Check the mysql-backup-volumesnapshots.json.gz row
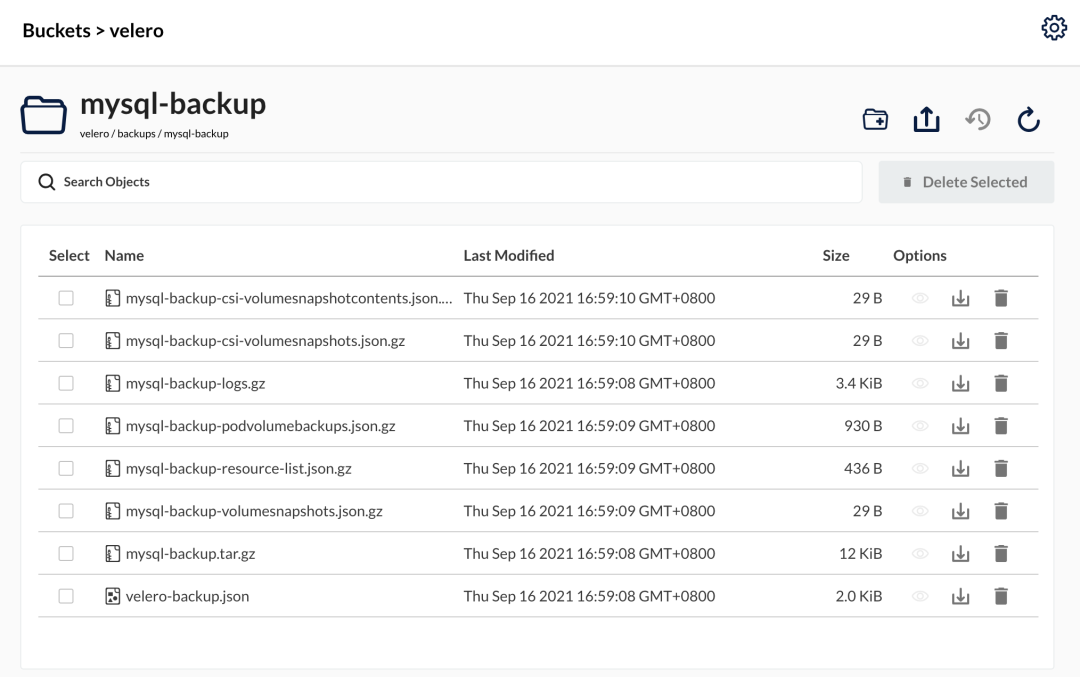The width and height of the screenshot is (1080, 677). point(66,511)
